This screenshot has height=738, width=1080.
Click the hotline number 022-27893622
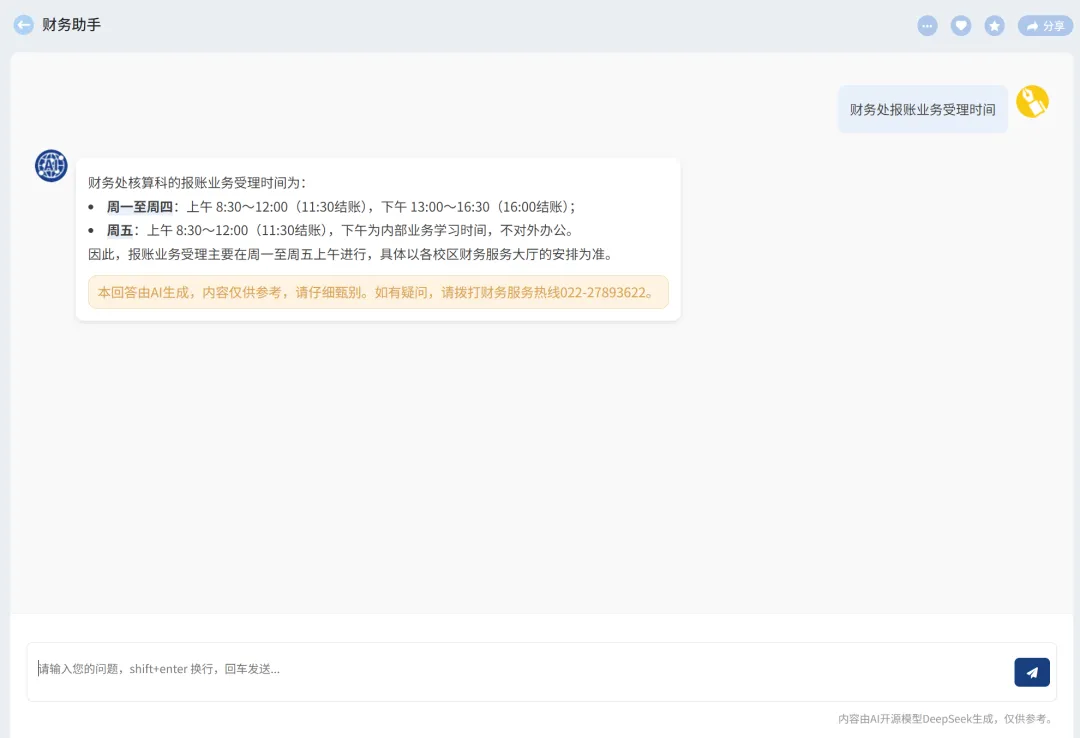click(x=603, y=292)
